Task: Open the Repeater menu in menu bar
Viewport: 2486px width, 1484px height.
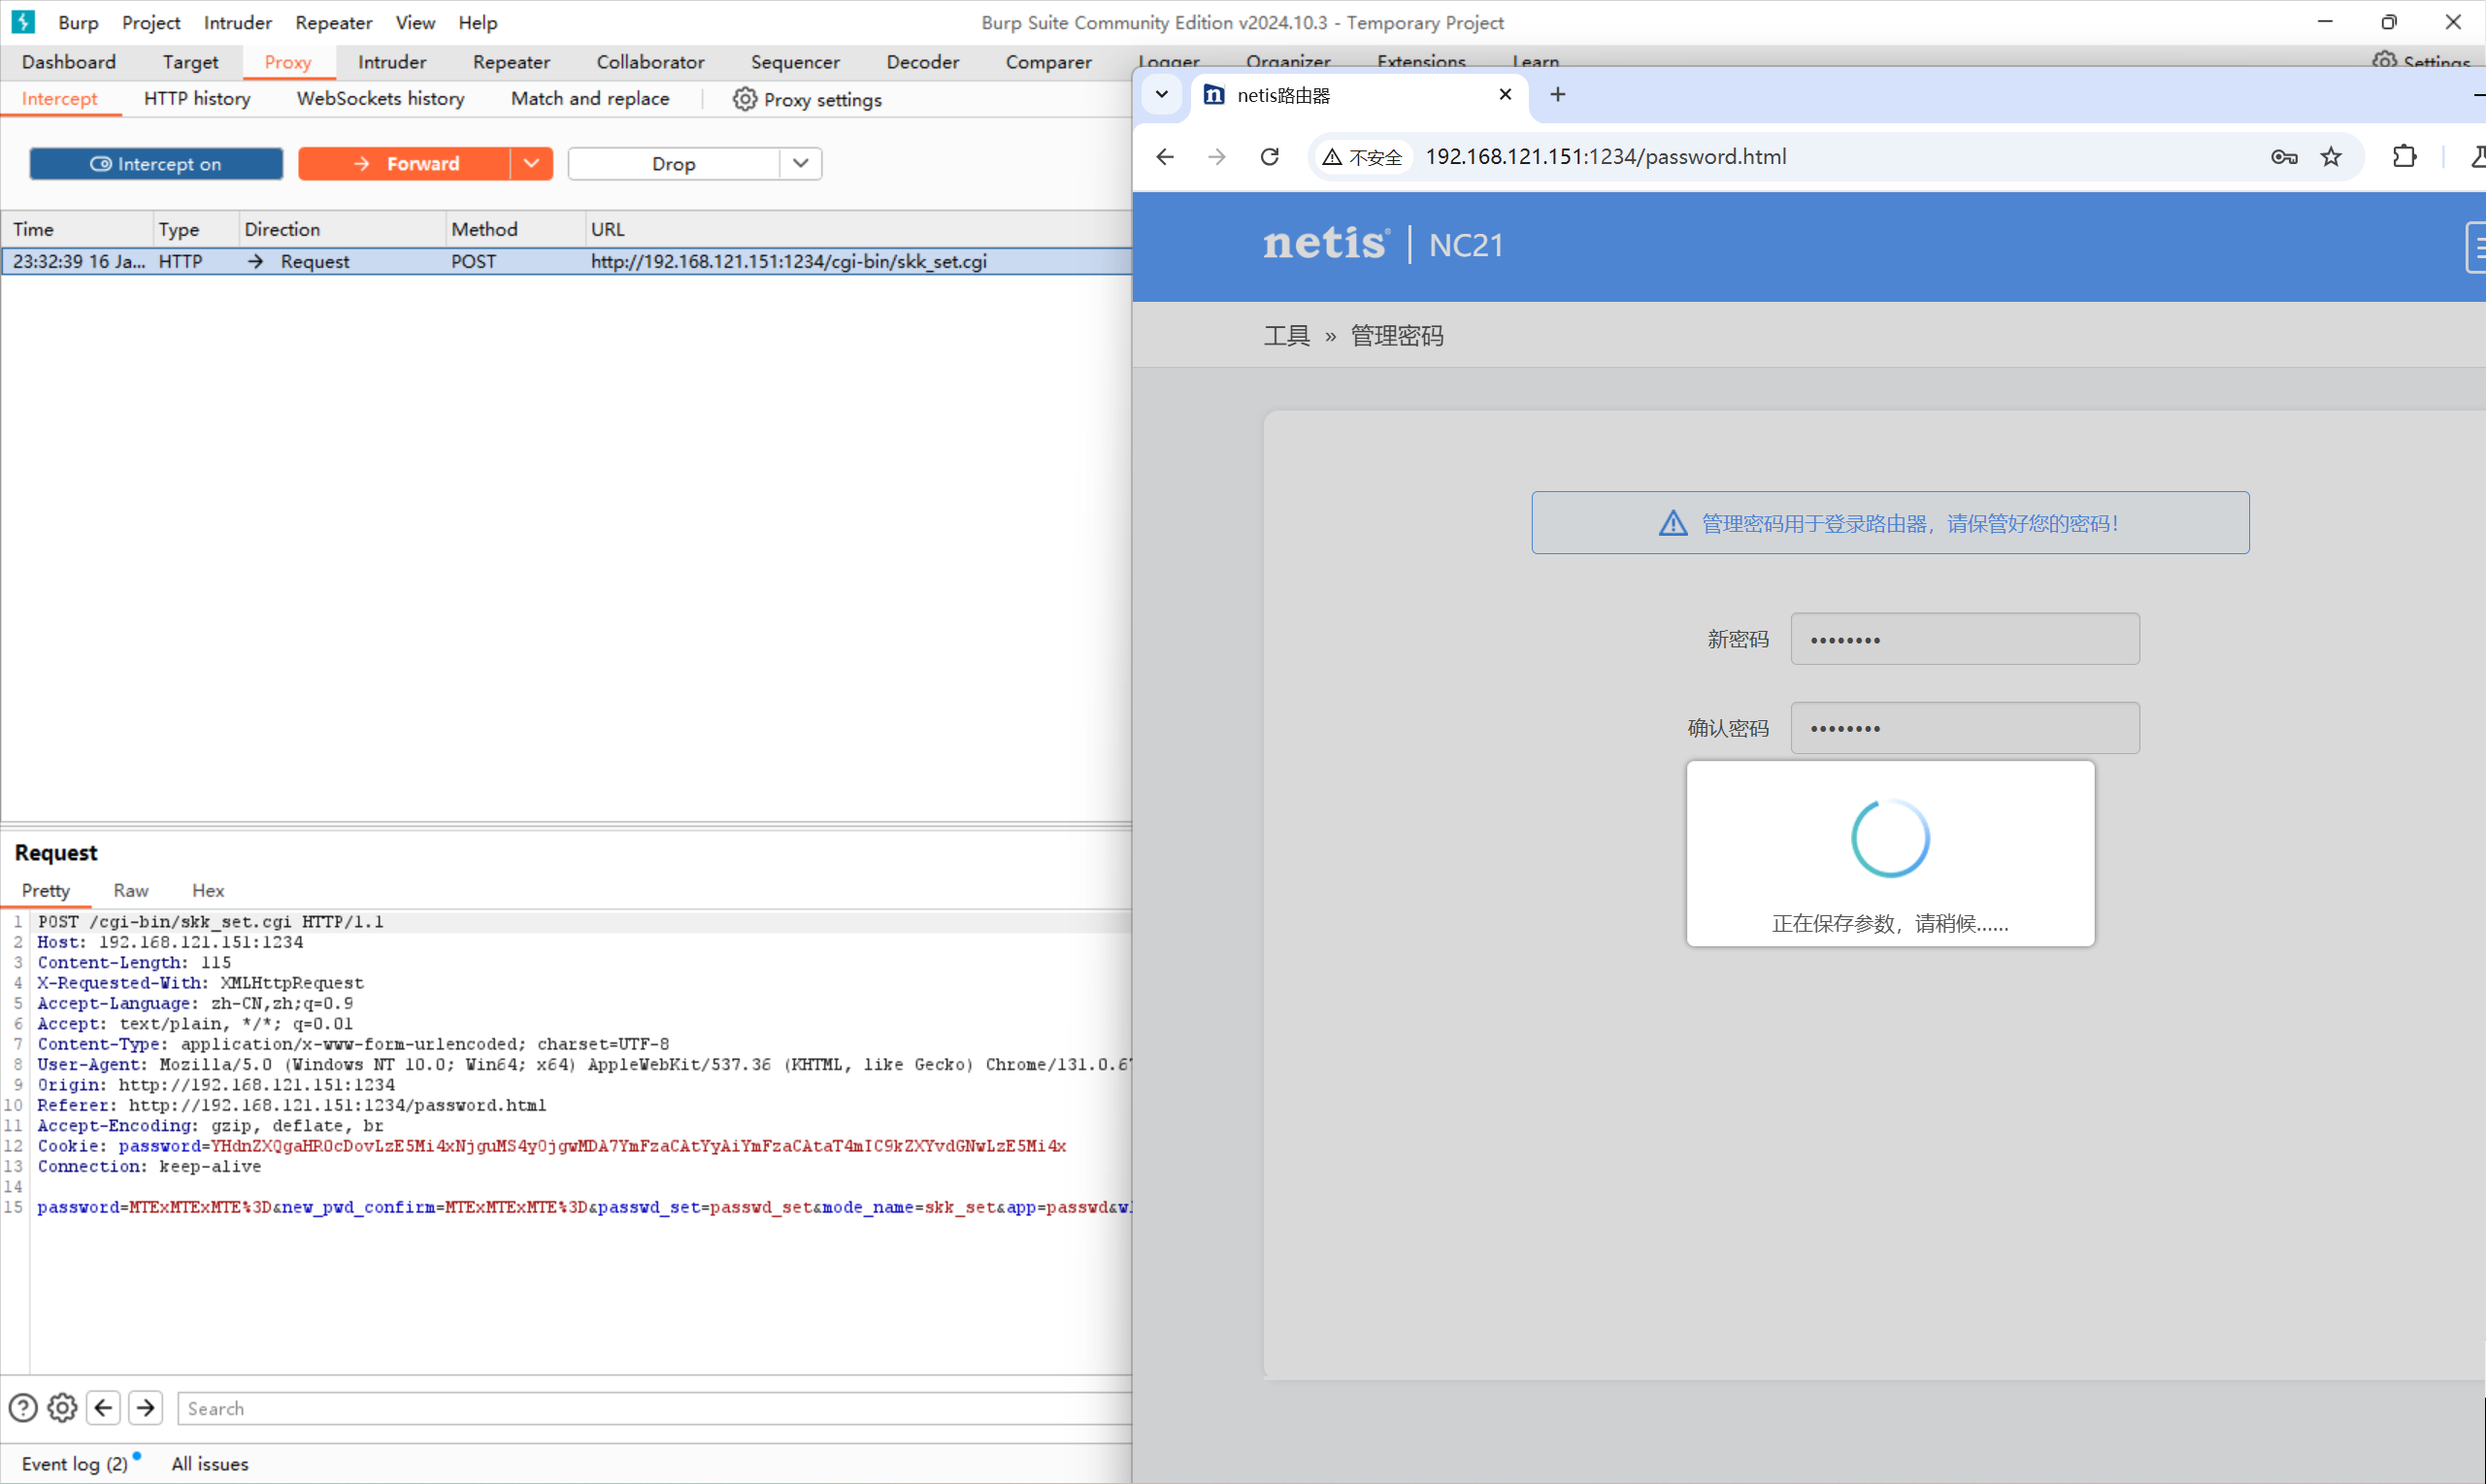Action: coord(333,22)
